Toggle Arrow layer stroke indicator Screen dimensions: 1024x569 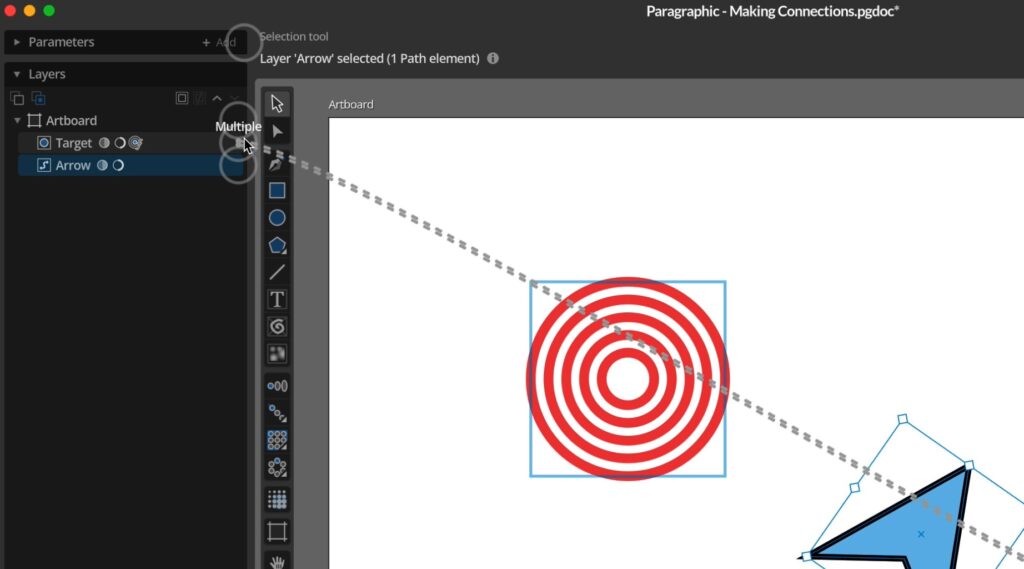click(118, 165)
